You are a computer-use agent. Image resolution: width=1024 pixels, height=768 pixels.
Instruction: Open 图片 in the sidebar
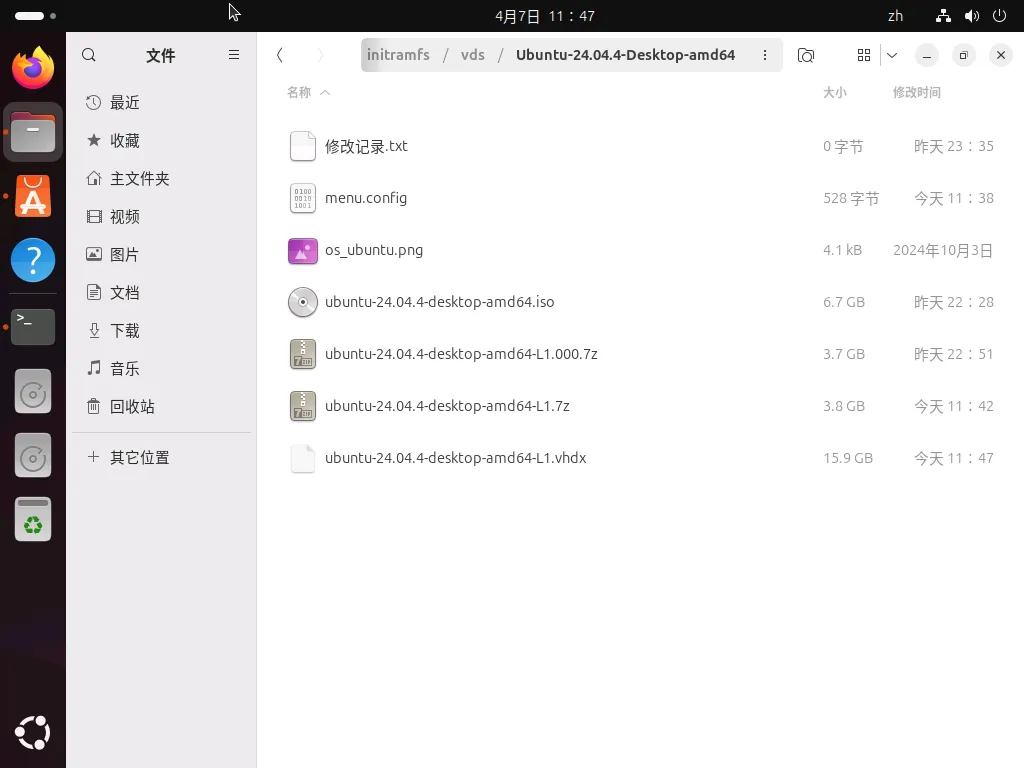tap(161, 255)
